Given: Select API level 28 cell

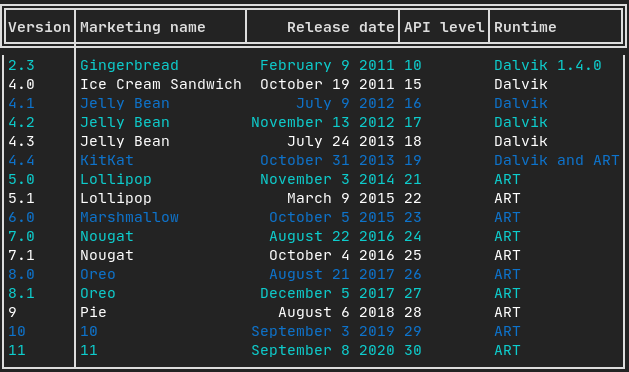Looking at the screenshot, I should click(413, 312).
